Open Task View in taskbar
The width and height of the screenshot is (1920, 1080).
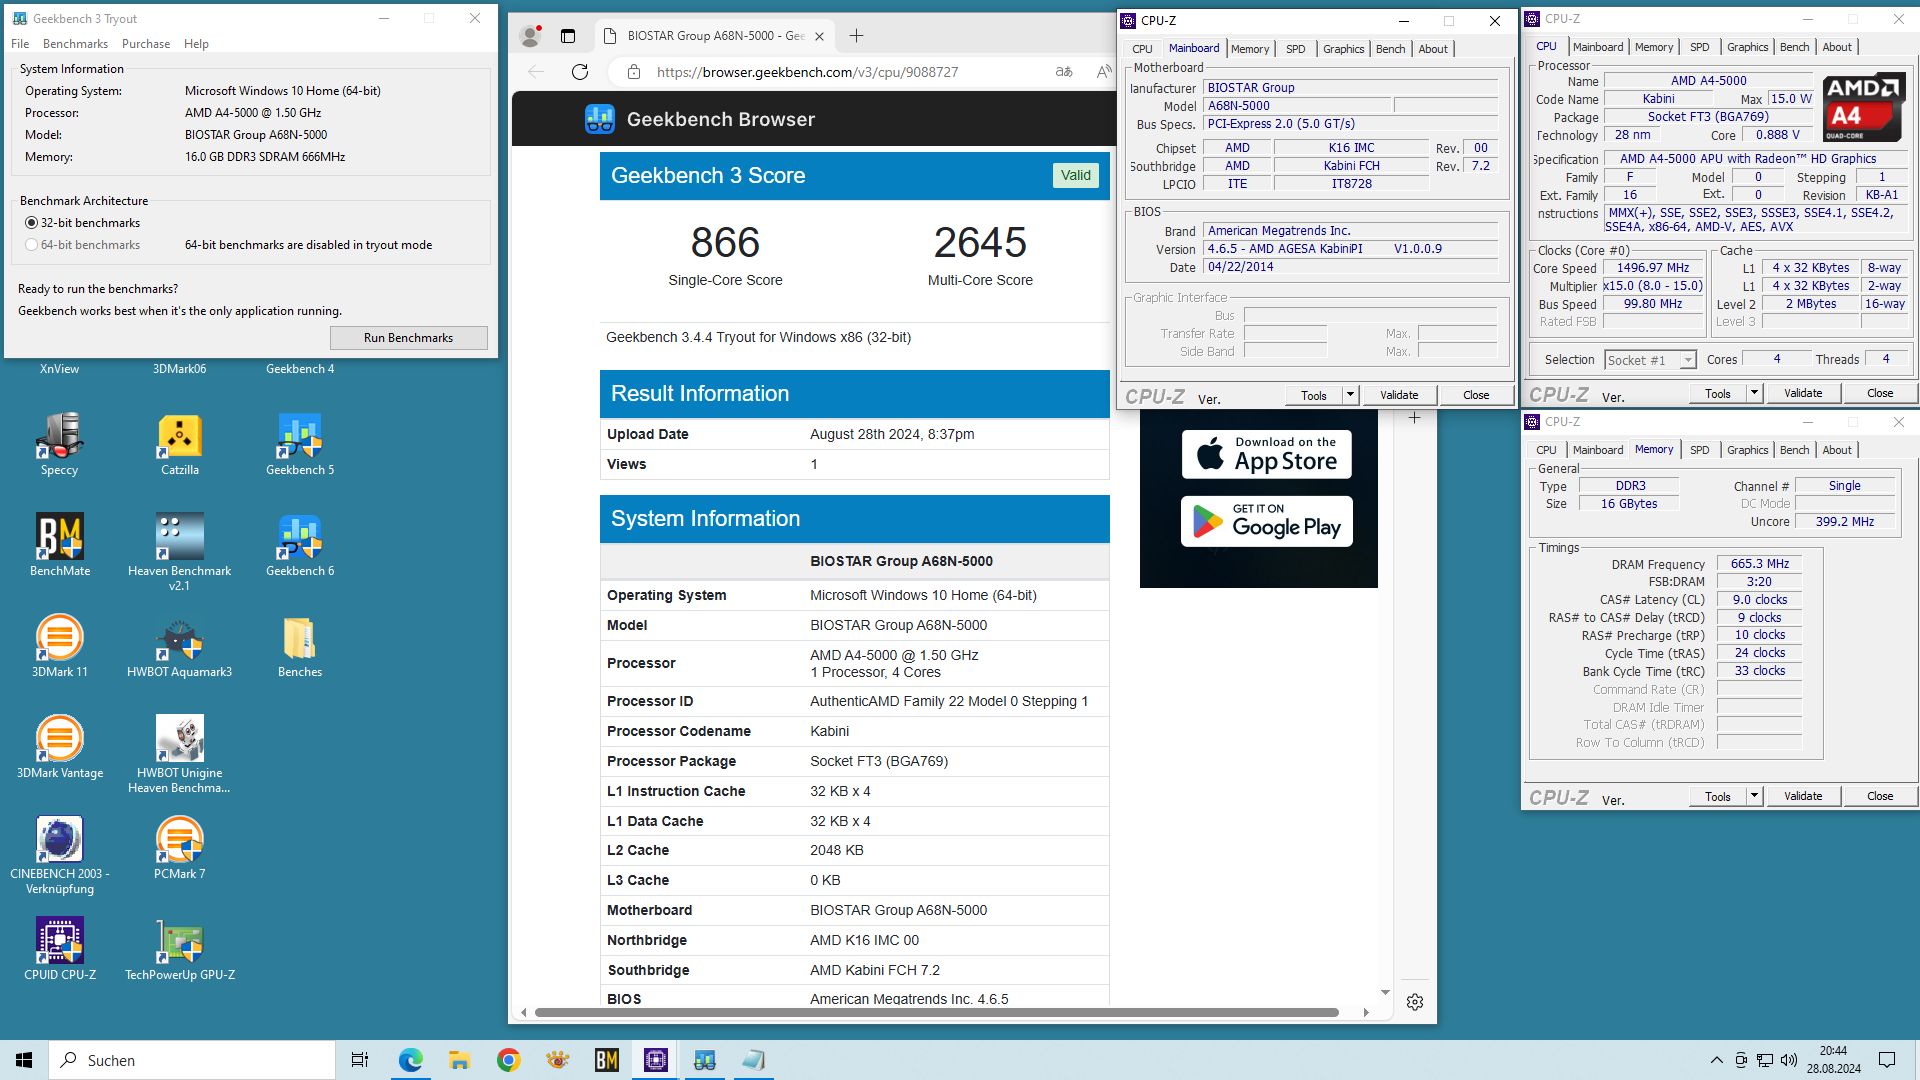360,1060
